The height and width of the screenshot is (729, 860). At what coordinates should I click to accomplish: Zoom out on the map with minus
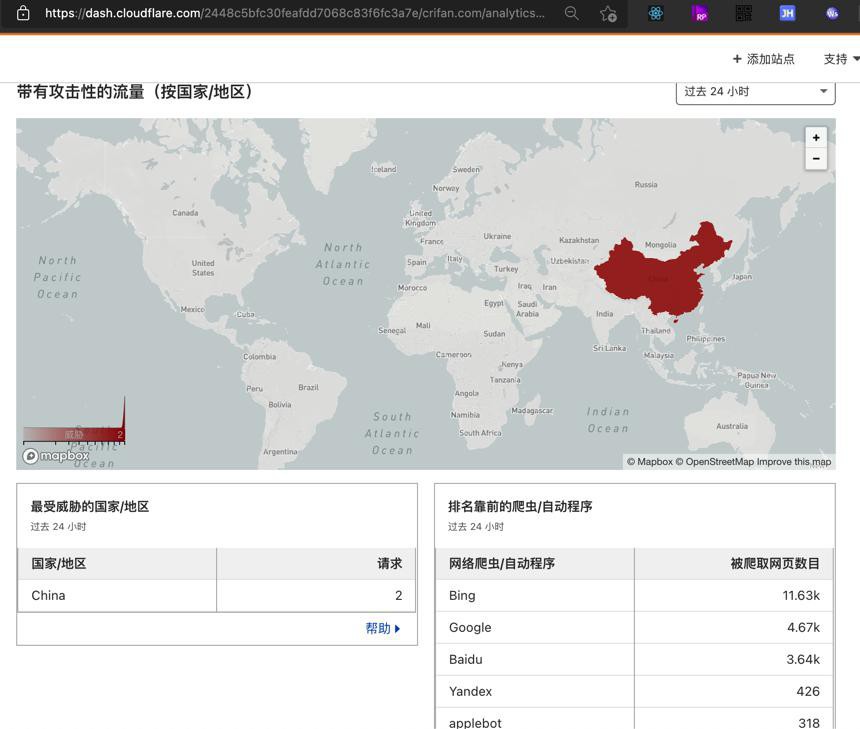pyautogui.click(x=816, y=159)
